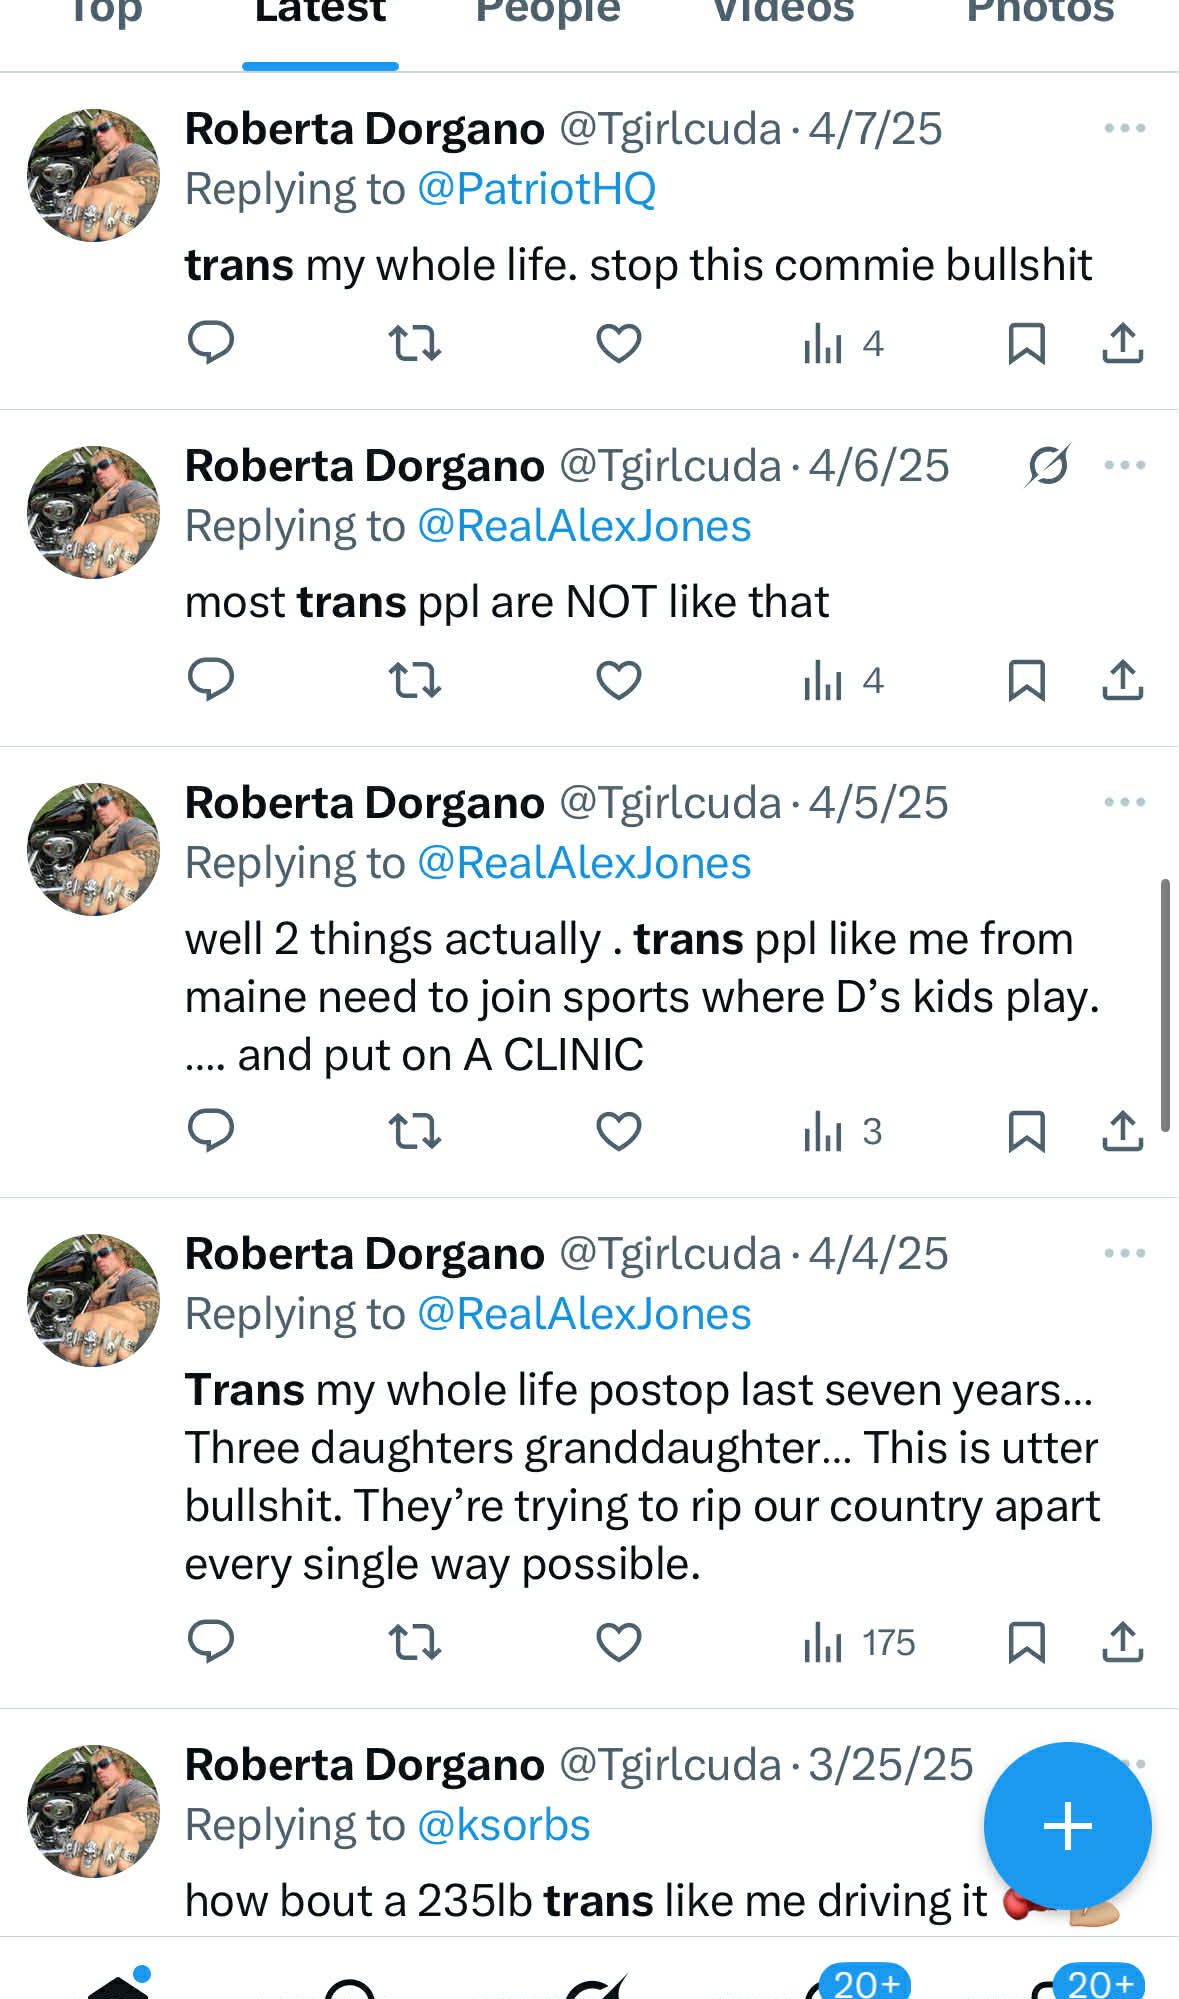The width and height of the screenshot is (1179, 1999).
Task: Reply to the 4/5/25 tweet about Maine
Action: tap(211, 1131)
